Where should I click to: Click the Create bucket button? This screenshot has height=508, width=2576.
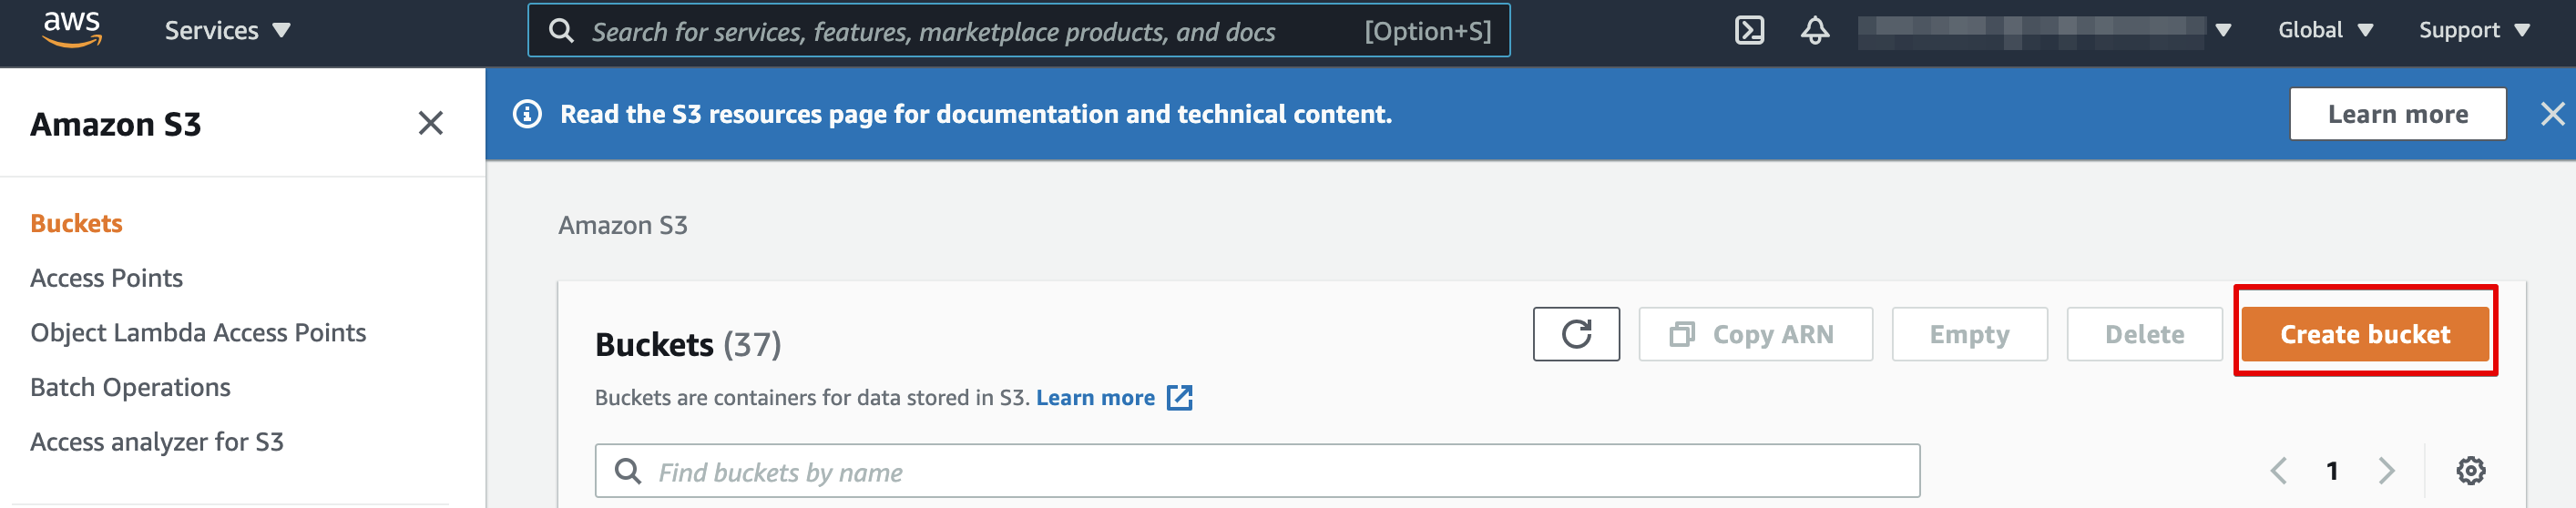tap(2364, 334)
